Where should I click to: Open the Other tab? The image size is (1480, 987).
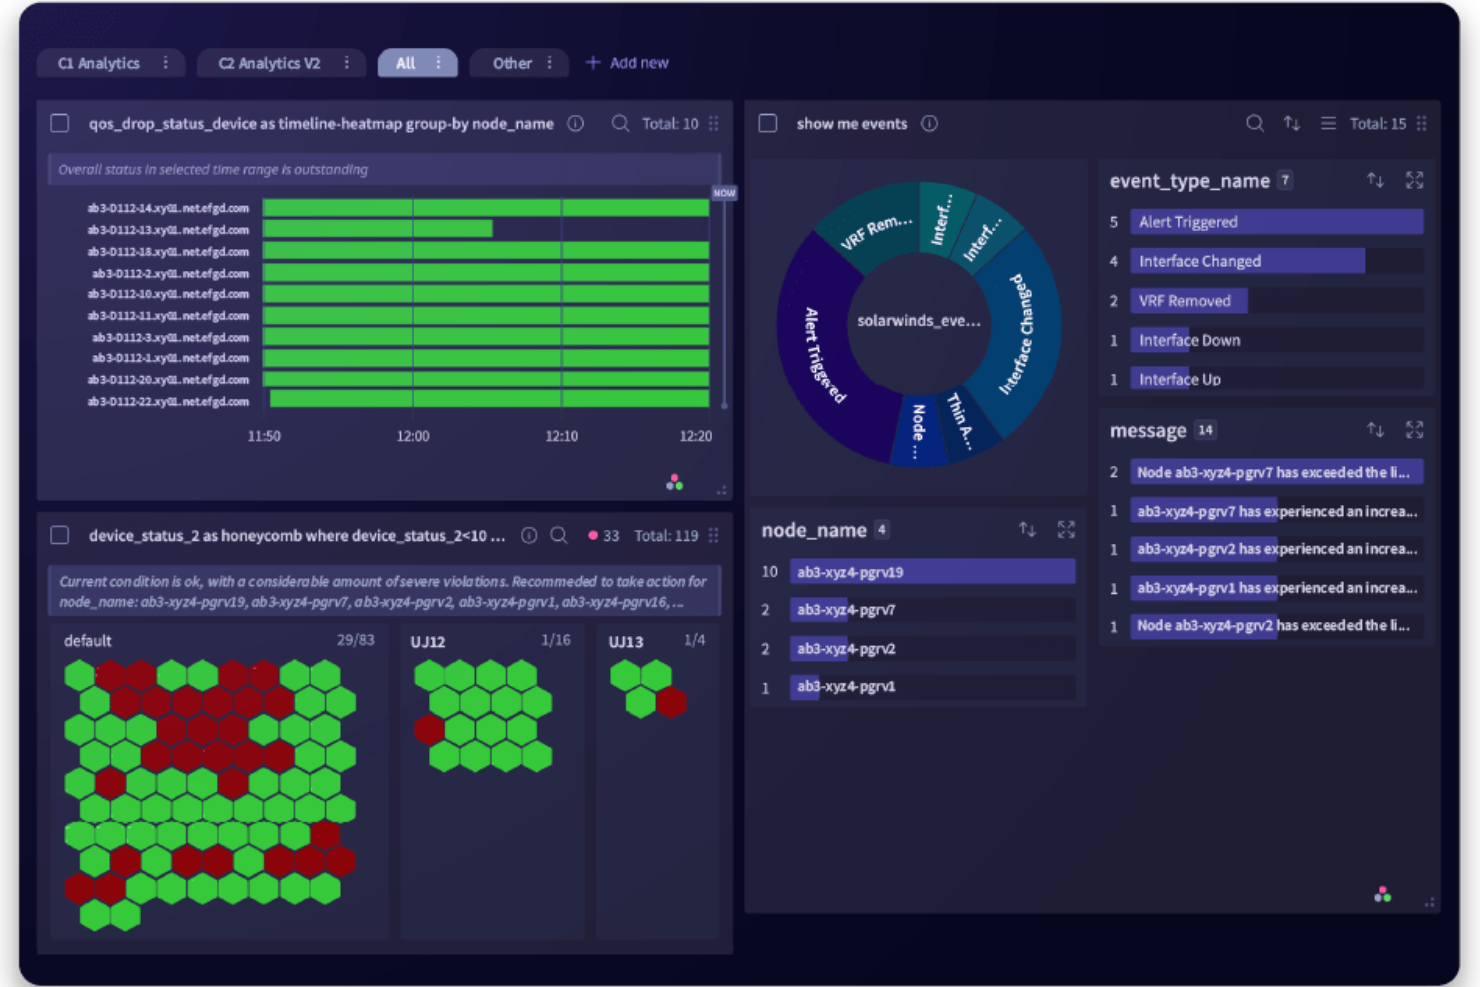coord(512,63)
